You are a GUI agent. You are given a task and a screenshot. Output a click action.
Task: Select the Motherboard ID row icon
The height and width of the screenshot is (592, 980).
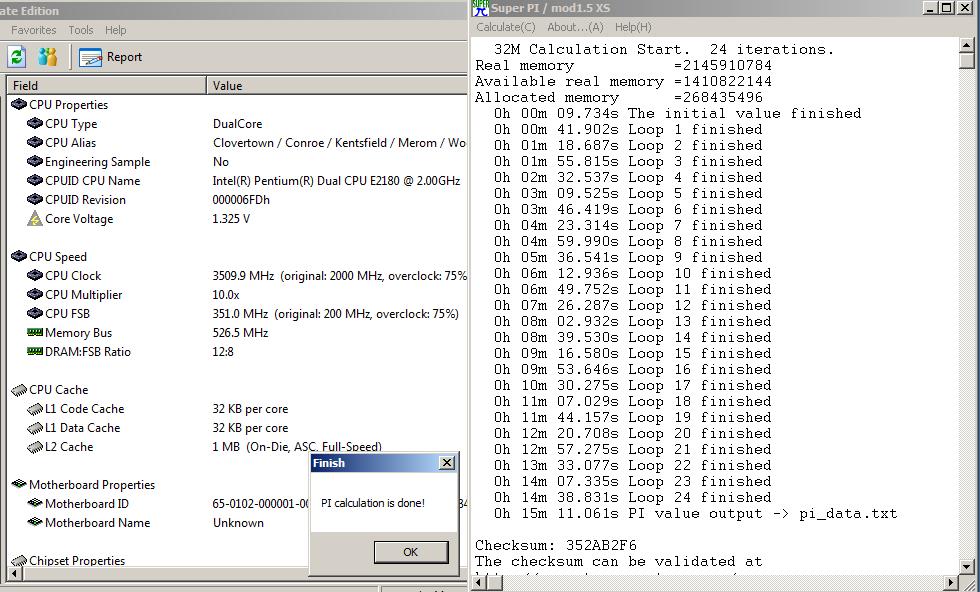35,503
